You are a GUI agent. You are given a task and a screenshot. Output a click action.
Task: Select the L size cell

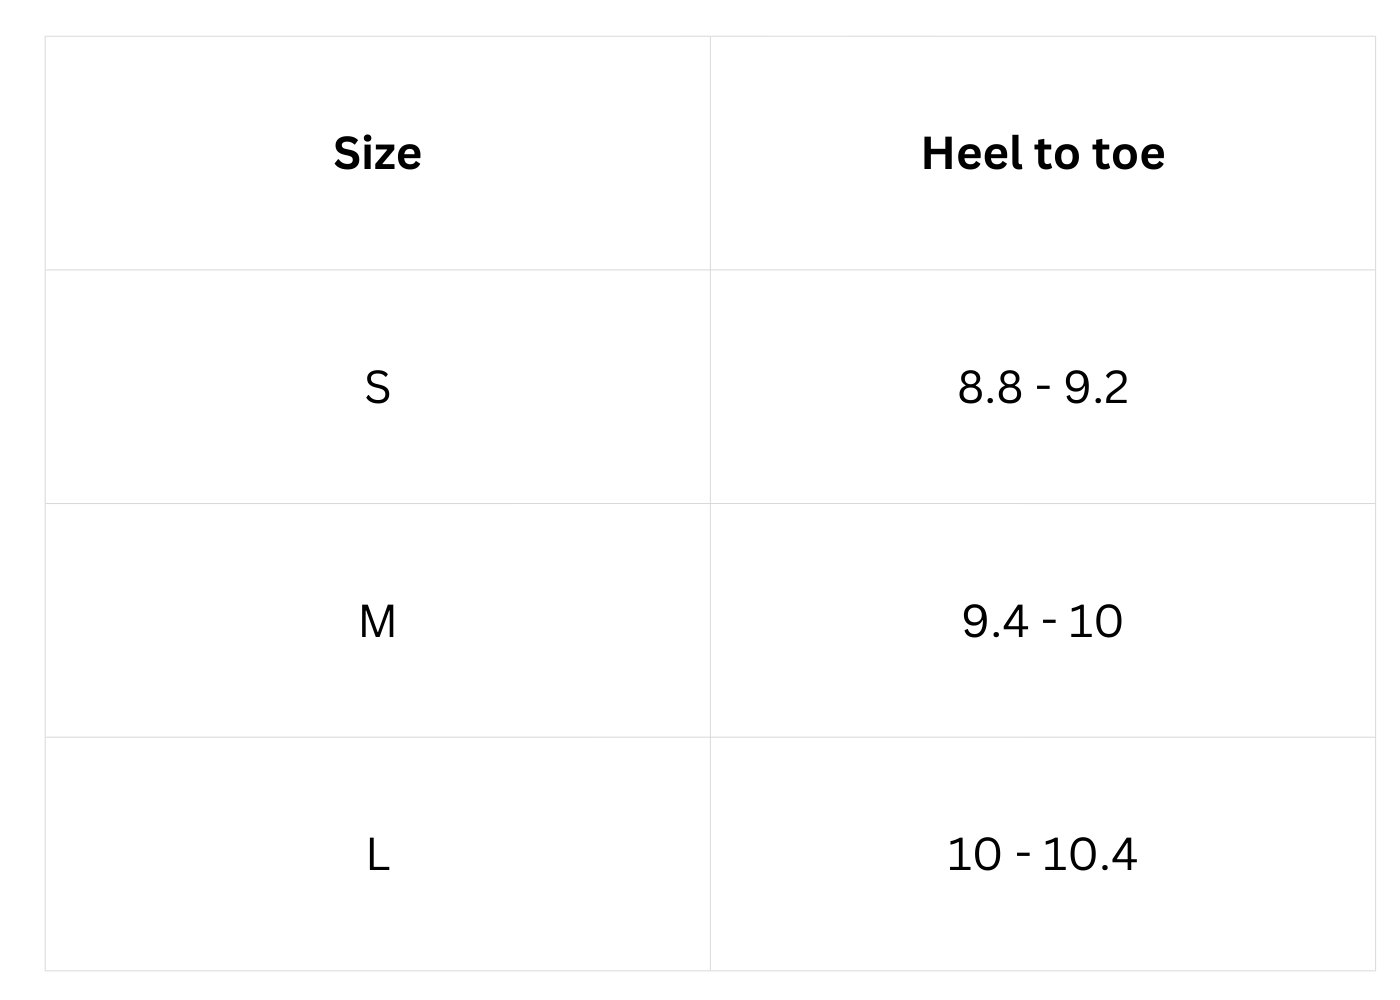coord(377,855)
